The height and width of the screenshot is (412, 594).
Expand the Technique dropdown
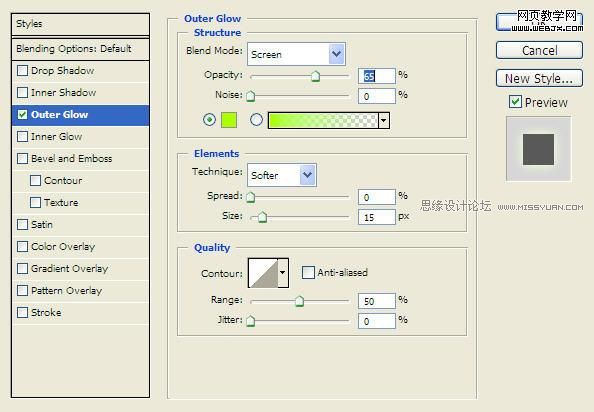coord(282,175)
